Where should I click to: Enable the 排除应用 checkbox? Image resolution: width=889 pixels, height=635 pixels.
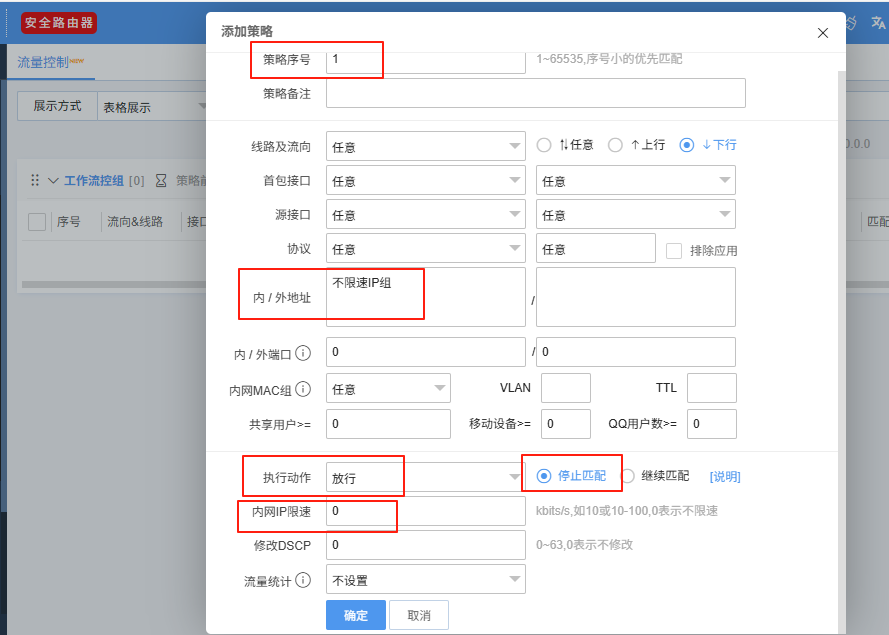674,251
